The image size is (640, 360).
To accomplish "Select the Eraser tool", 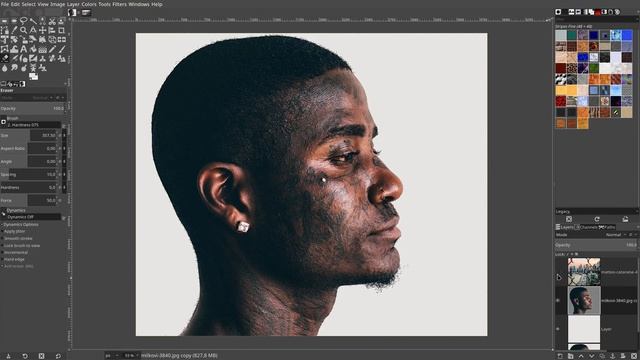I will (4, 58).
